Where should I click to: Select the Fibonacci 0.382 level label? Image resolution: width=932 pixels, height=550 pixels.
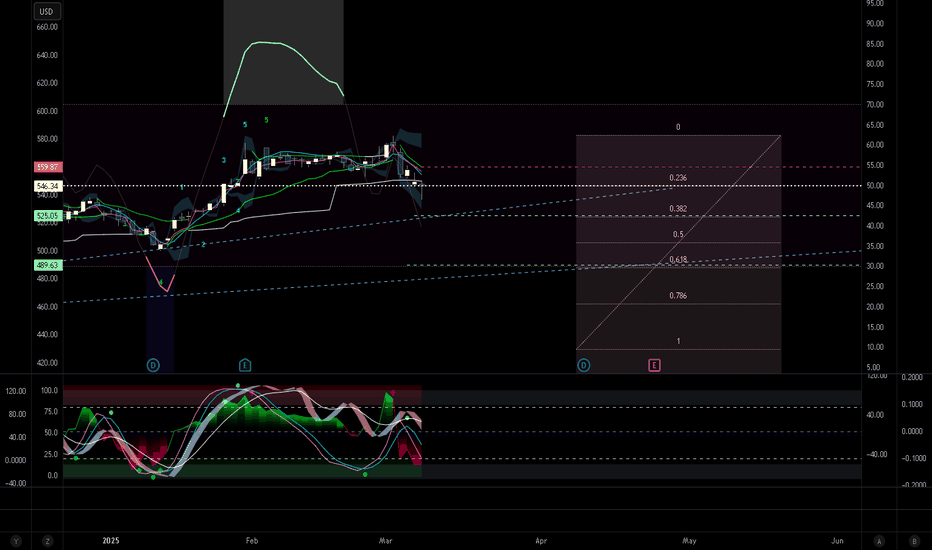[678, 209]
